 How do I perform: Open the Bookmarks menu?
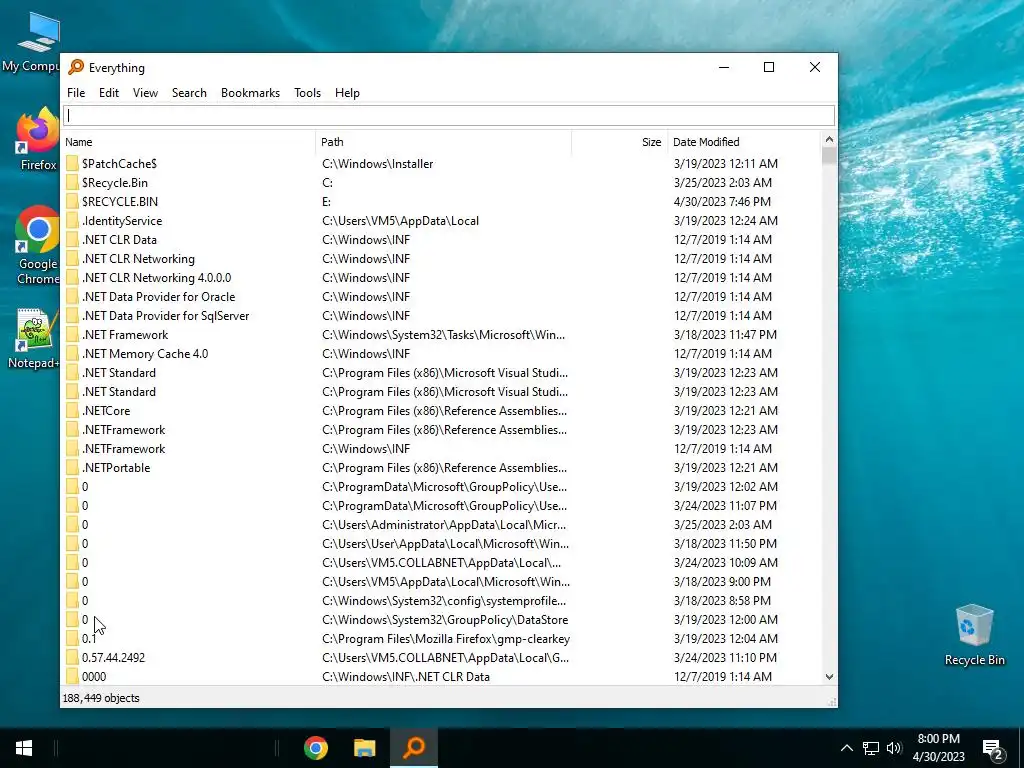(x=250, y=93)
